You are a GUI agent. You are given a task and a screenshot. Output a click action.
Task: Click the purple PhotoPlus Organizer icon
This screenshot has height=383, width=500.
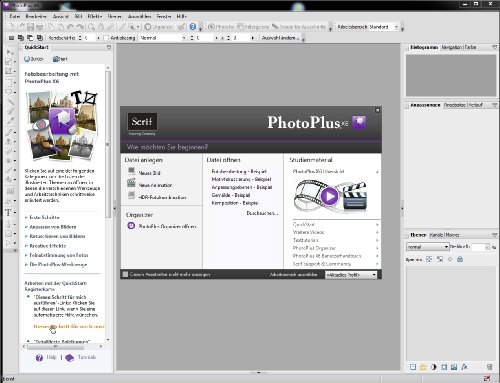point(131,226)
